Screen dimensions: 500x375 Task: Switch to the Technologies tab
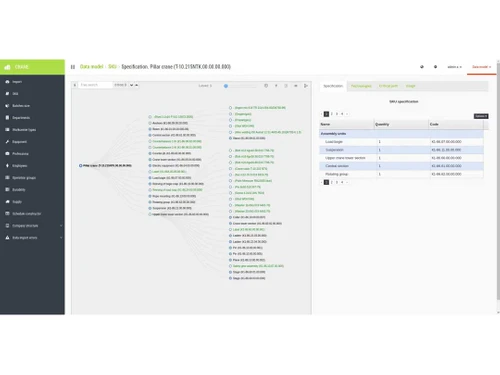coord(361,86)
